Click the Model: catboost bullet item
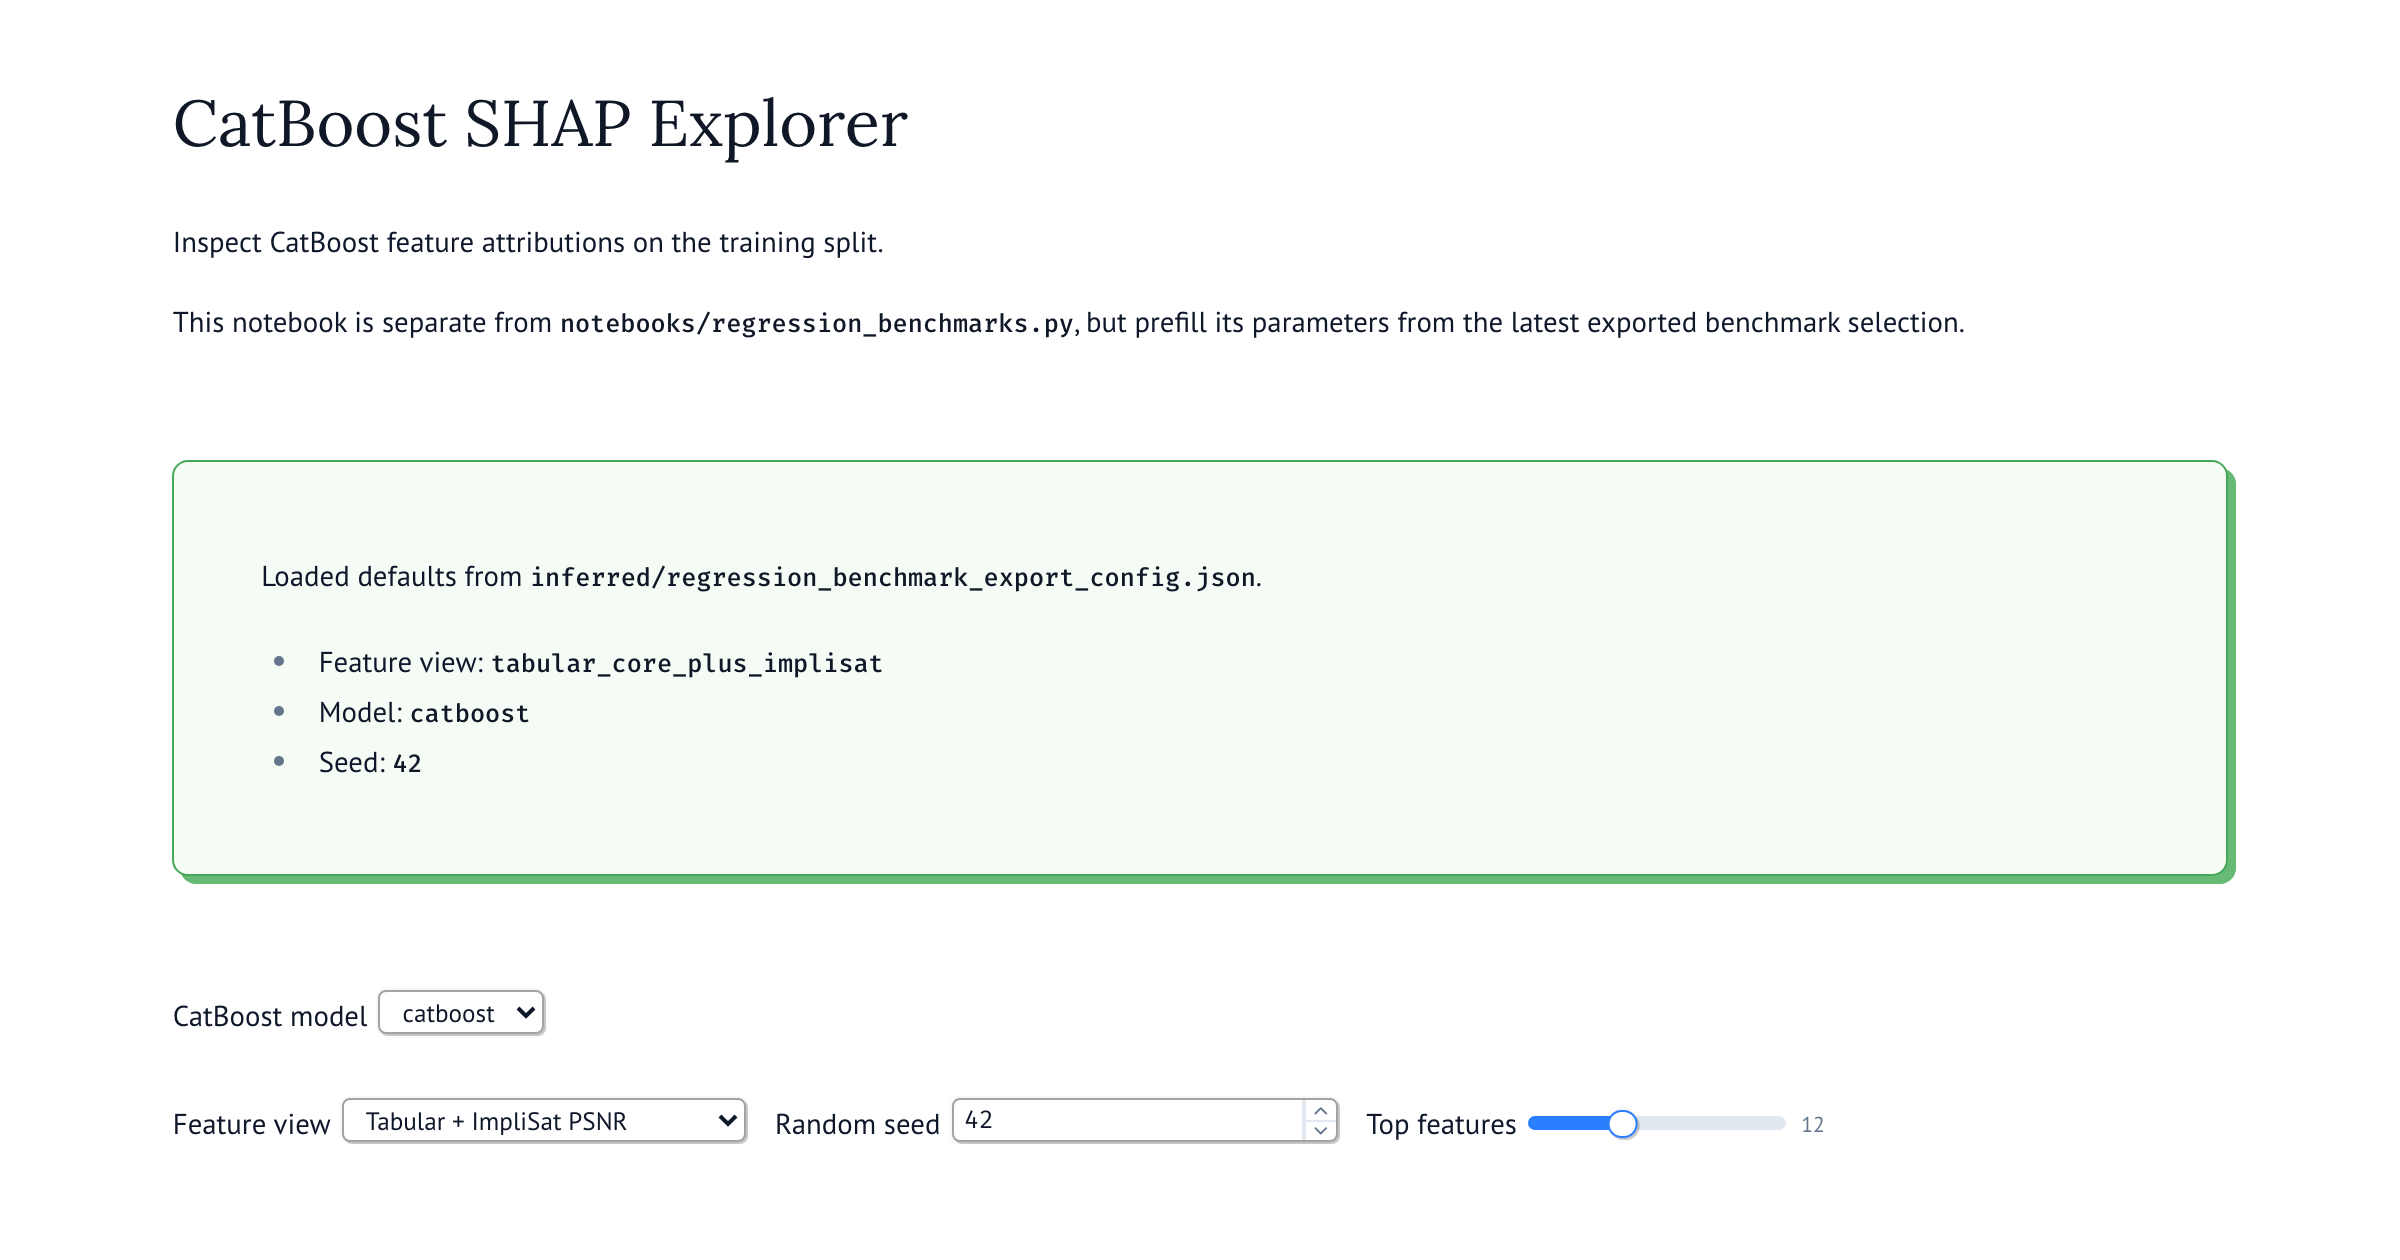This screenshot has height=1260, width=2400. click(424, 713)
